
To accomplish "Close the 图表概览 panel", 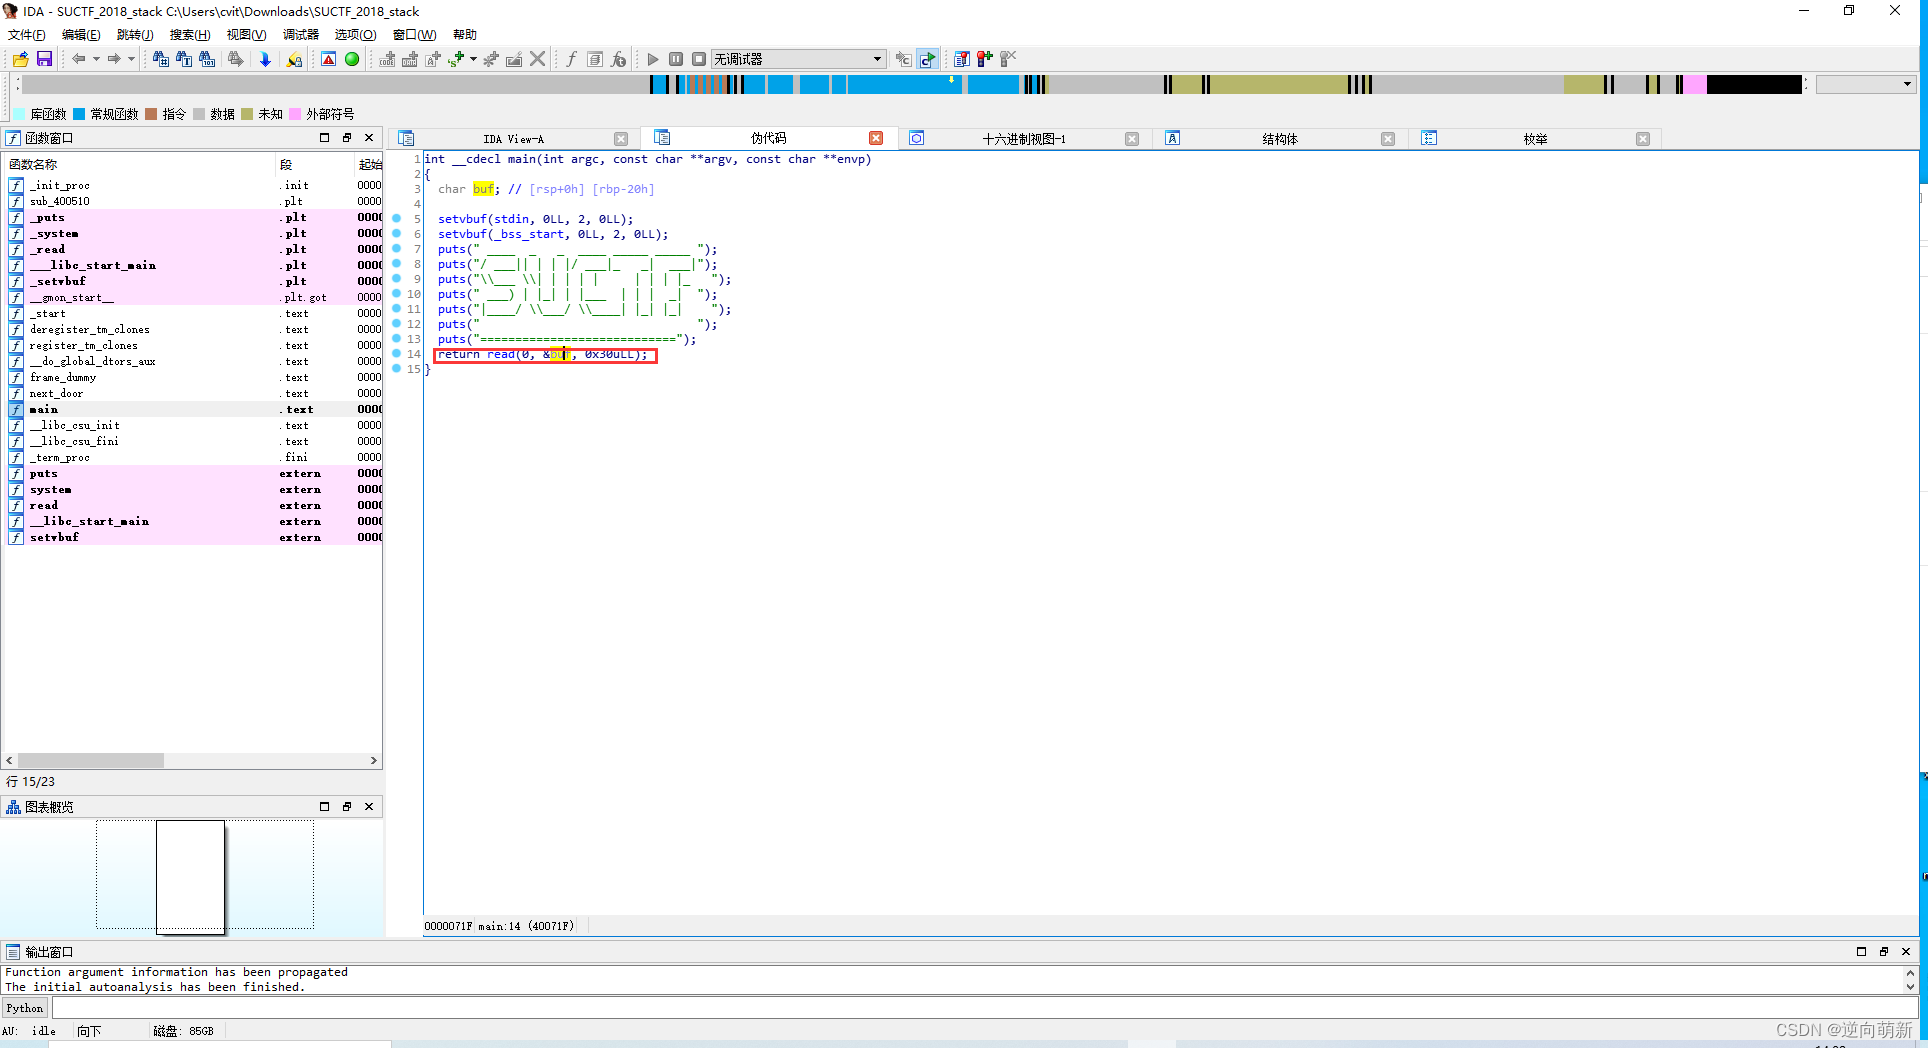I will point(369,806).
